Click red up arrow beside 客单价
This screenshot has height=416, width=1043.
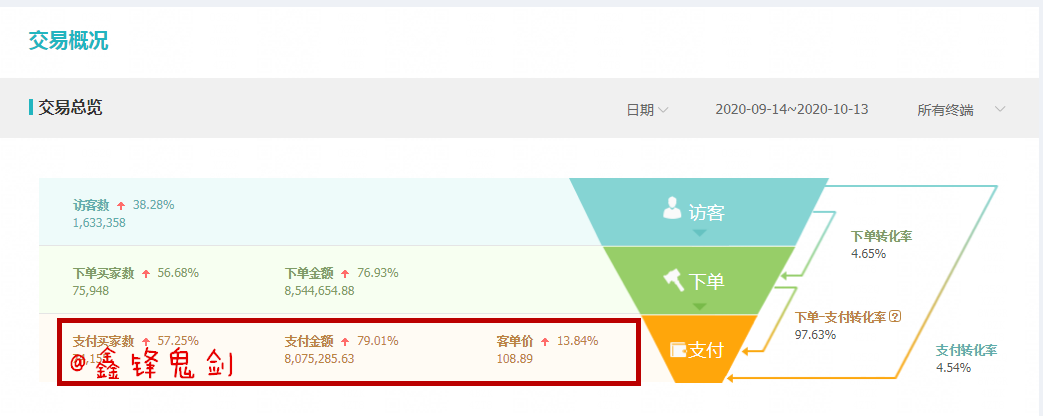545,341
